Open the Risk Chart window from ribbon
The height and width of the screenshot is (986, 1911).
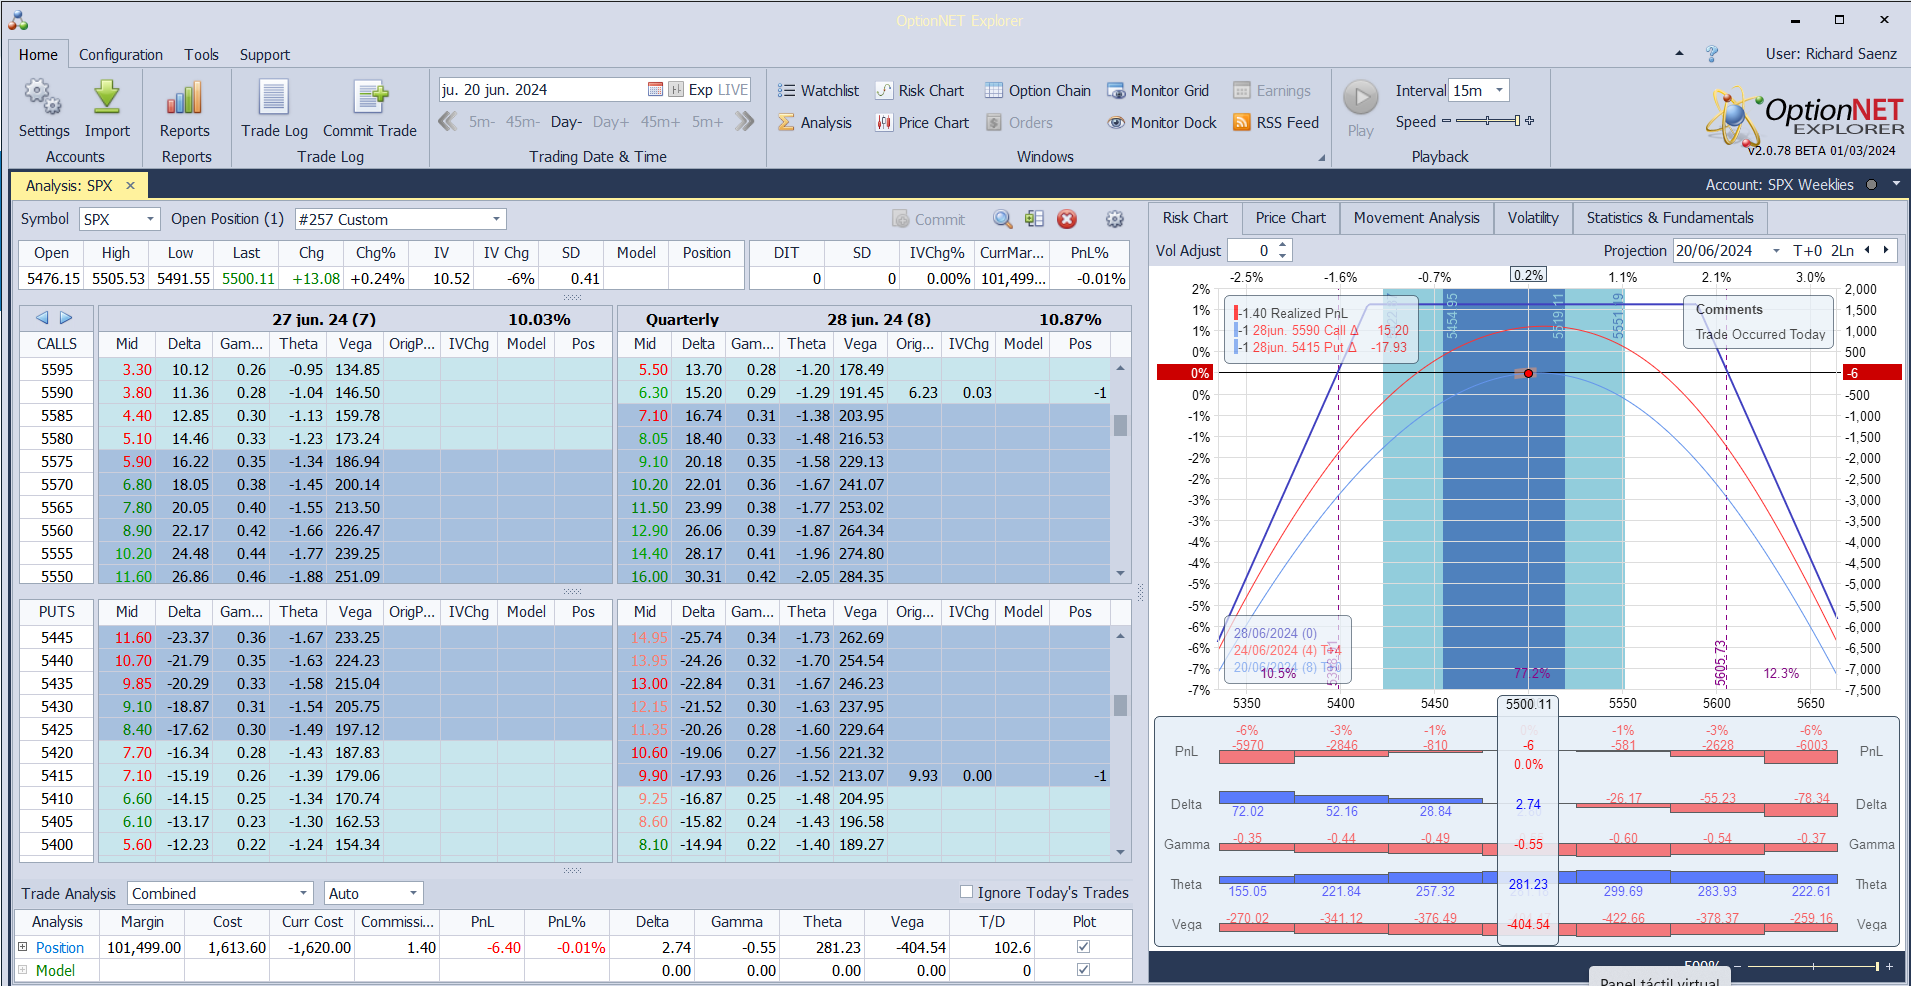coord(921,91)
